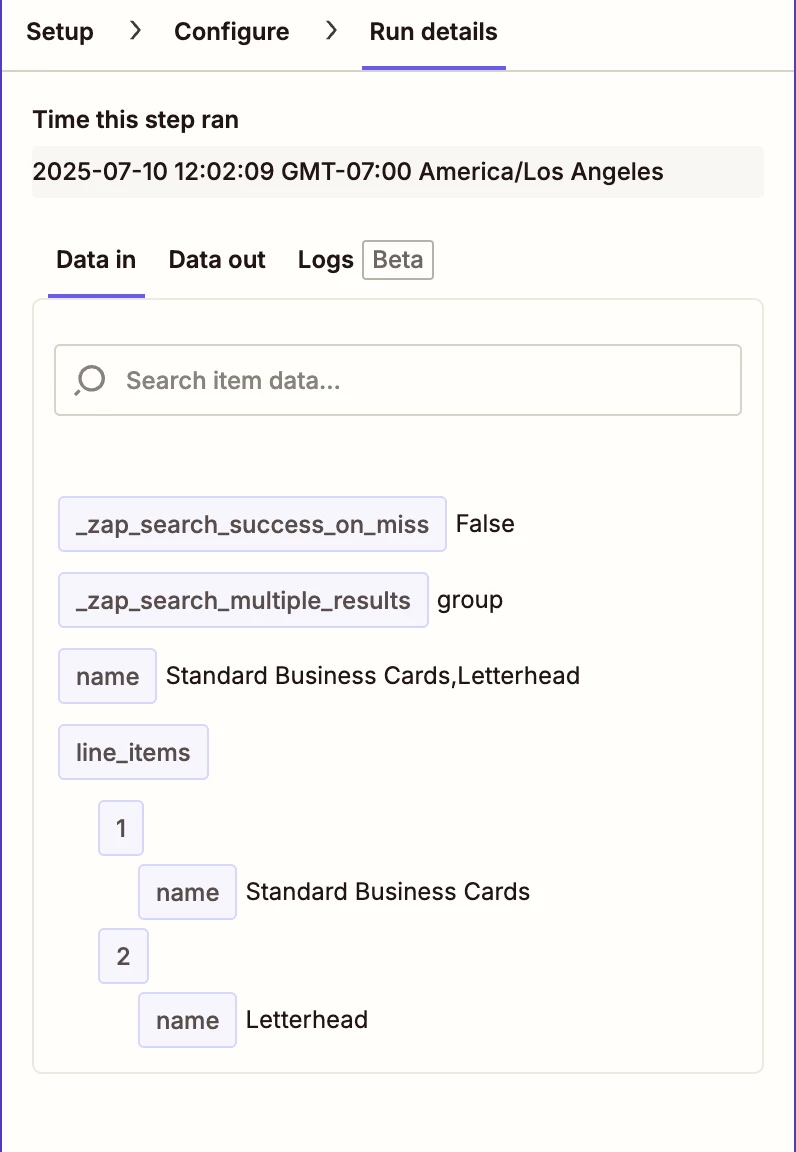Switch to the Data in tab
Viewport: 796px width, 1152px height.
click(96, 260)
